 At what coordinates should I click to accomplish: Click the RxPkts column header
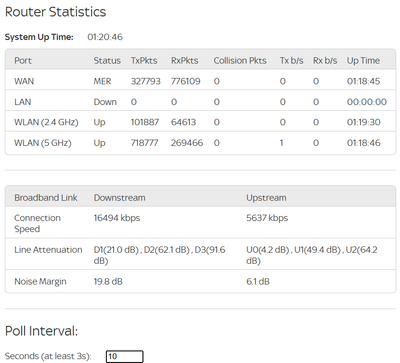point(185,61)
